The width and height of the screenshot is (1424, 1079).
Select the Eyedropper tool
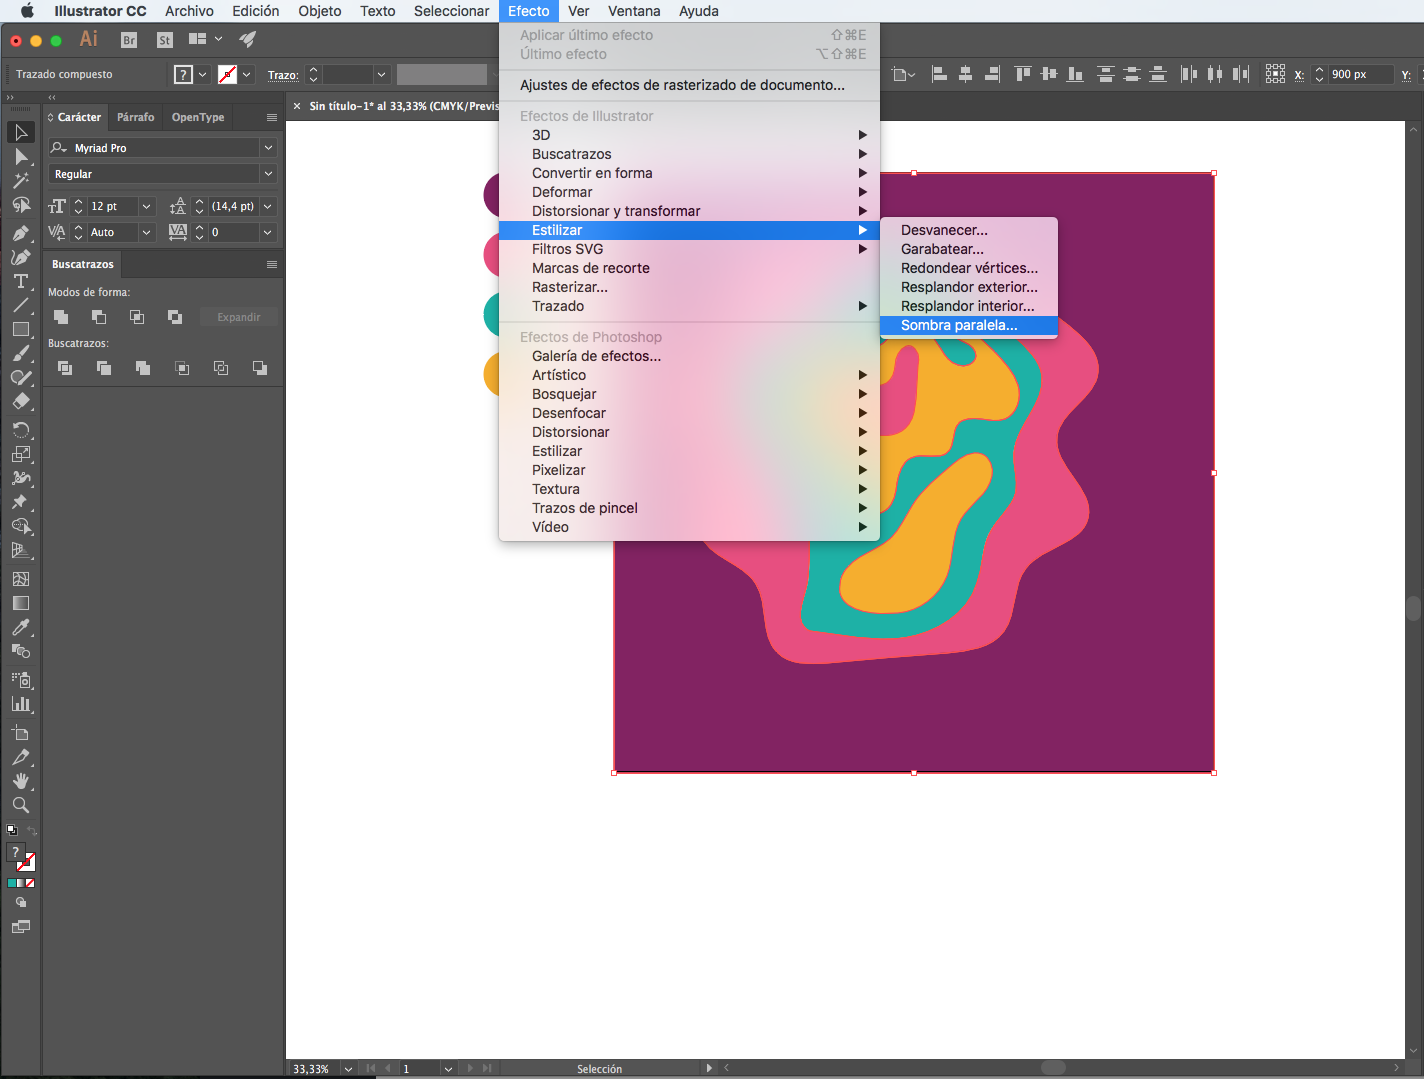(x=20, y=627)
